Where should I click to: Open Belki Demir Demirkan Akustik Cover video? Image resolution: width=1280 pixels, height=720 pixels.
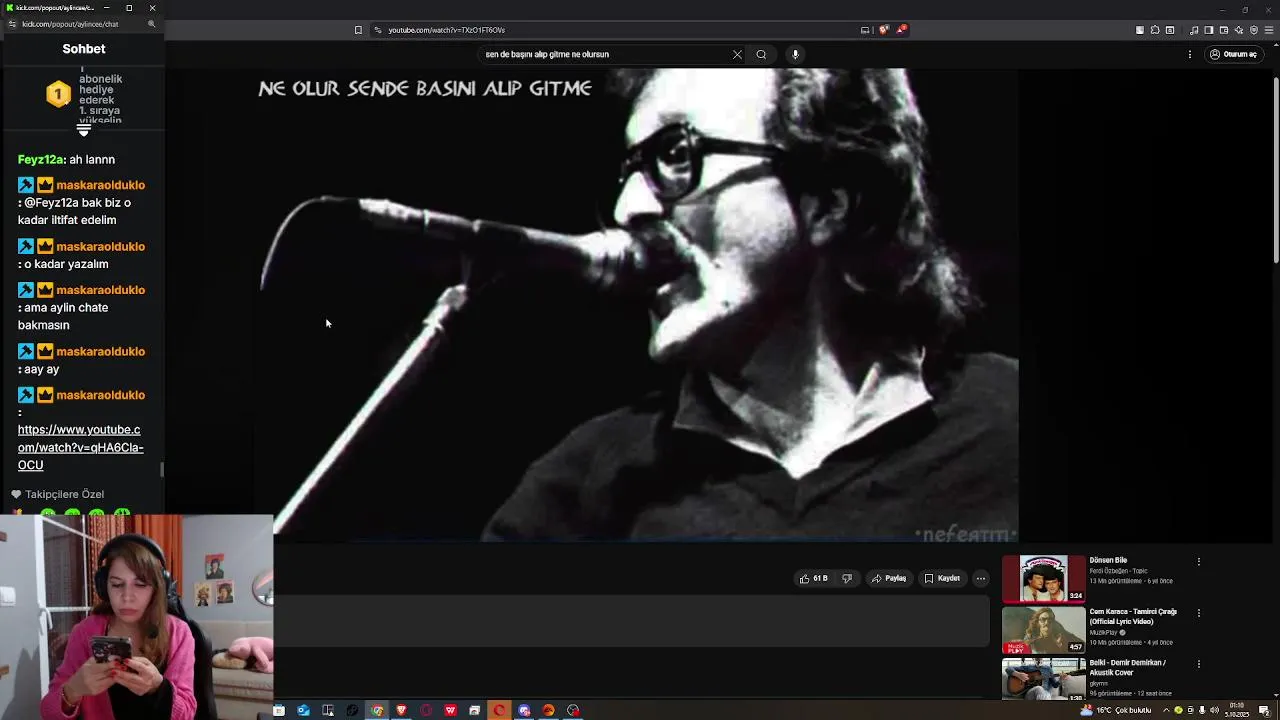coord(1043,679)
